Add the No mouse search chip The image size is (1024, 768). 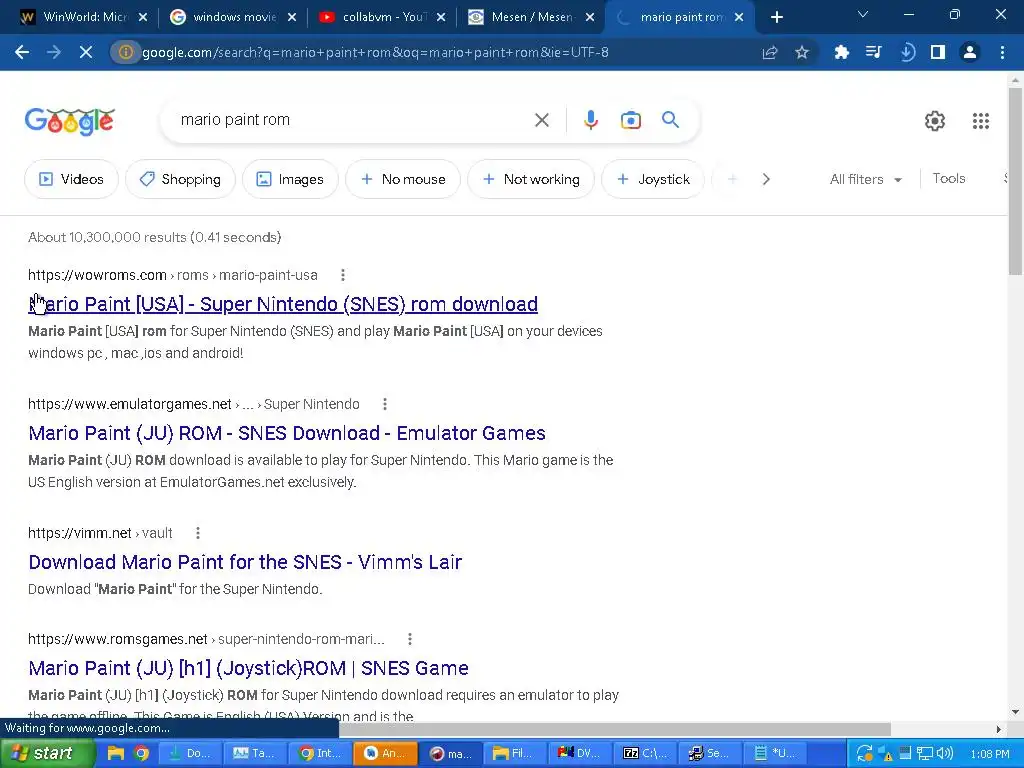pyautogui.click(x=403, y=179)
